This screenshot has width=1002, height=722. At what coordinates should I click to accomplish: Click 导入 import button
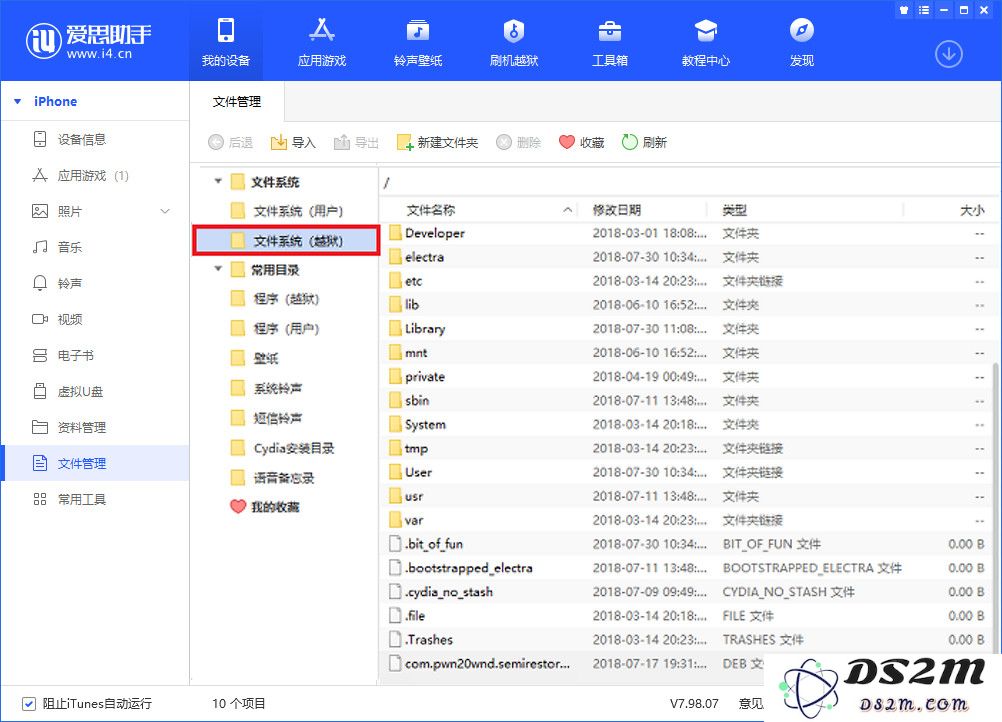click(293, 142)
